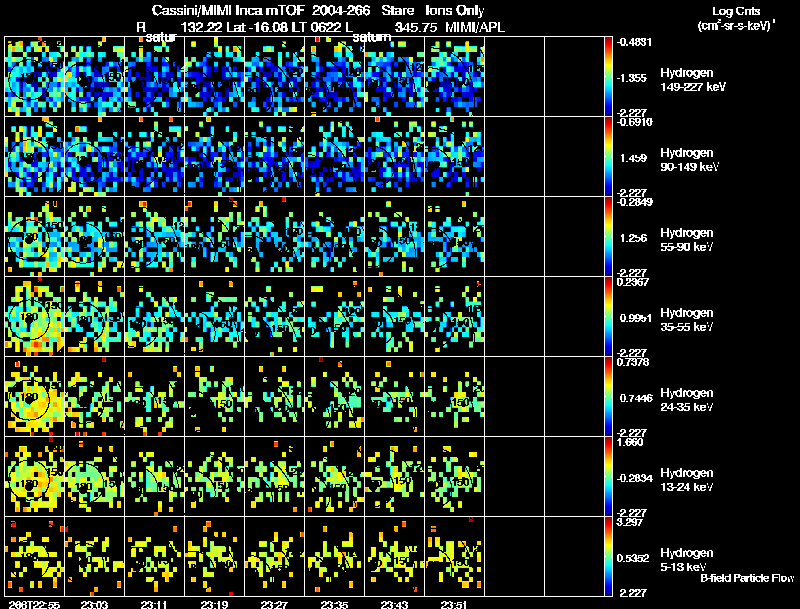Click the -0.4831 colorbar maximum value

tap(634, 42)
